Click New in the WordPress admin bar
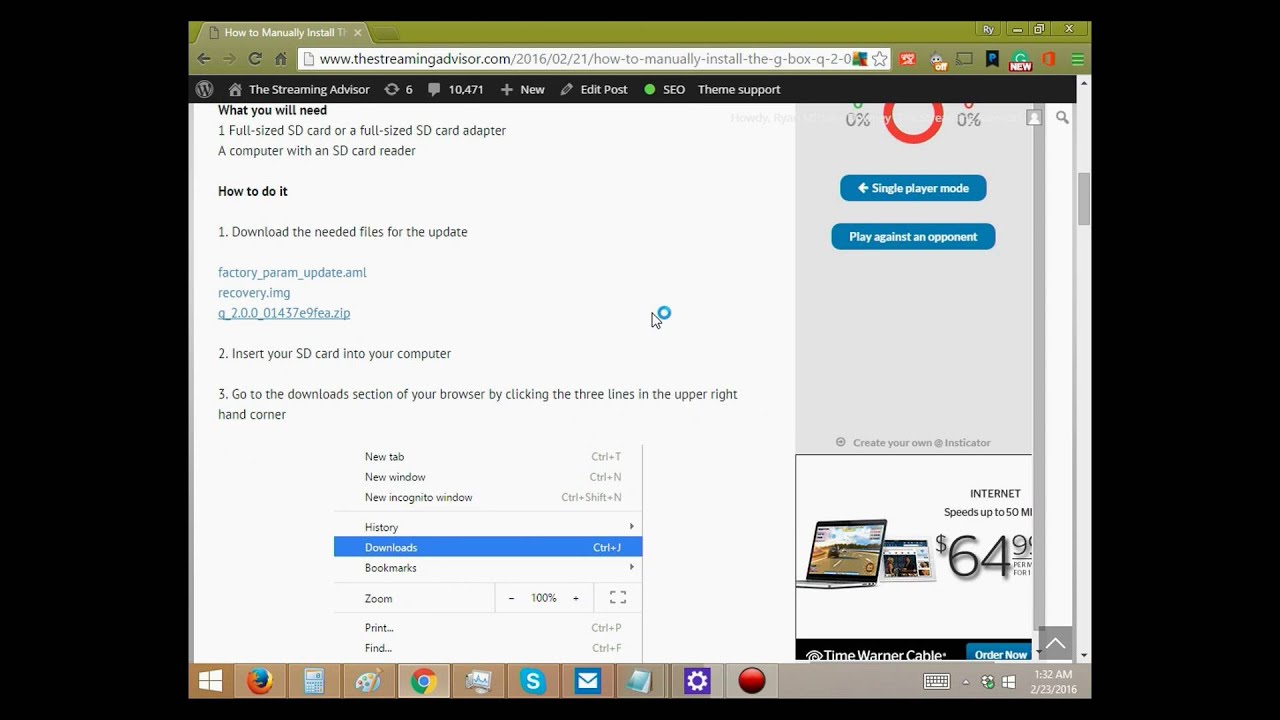The image size is (1280, 720). tap(522, 89)
